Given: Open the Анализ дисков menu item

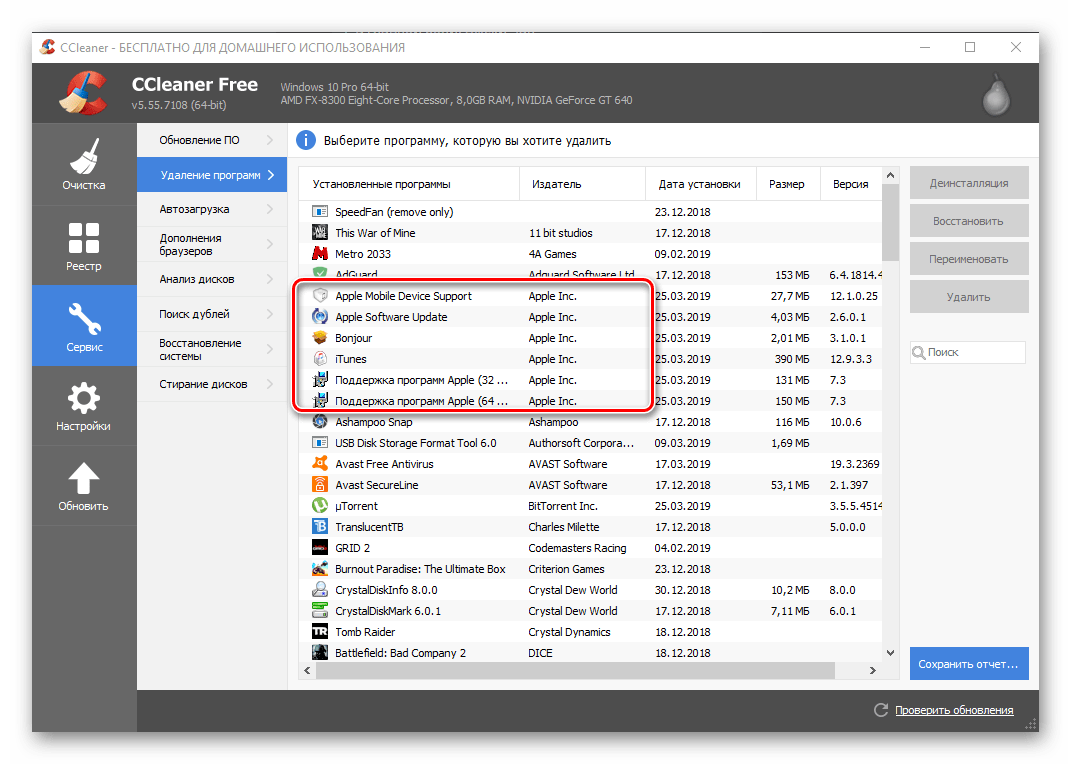Looking at the screenshot, I should pyautogui.click(x=212, y=279).
